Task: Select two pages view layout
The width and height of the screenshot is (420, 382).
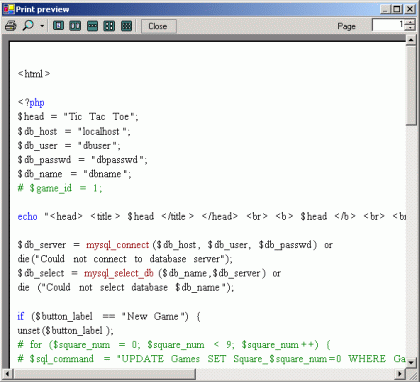Action: click(75, 26)
